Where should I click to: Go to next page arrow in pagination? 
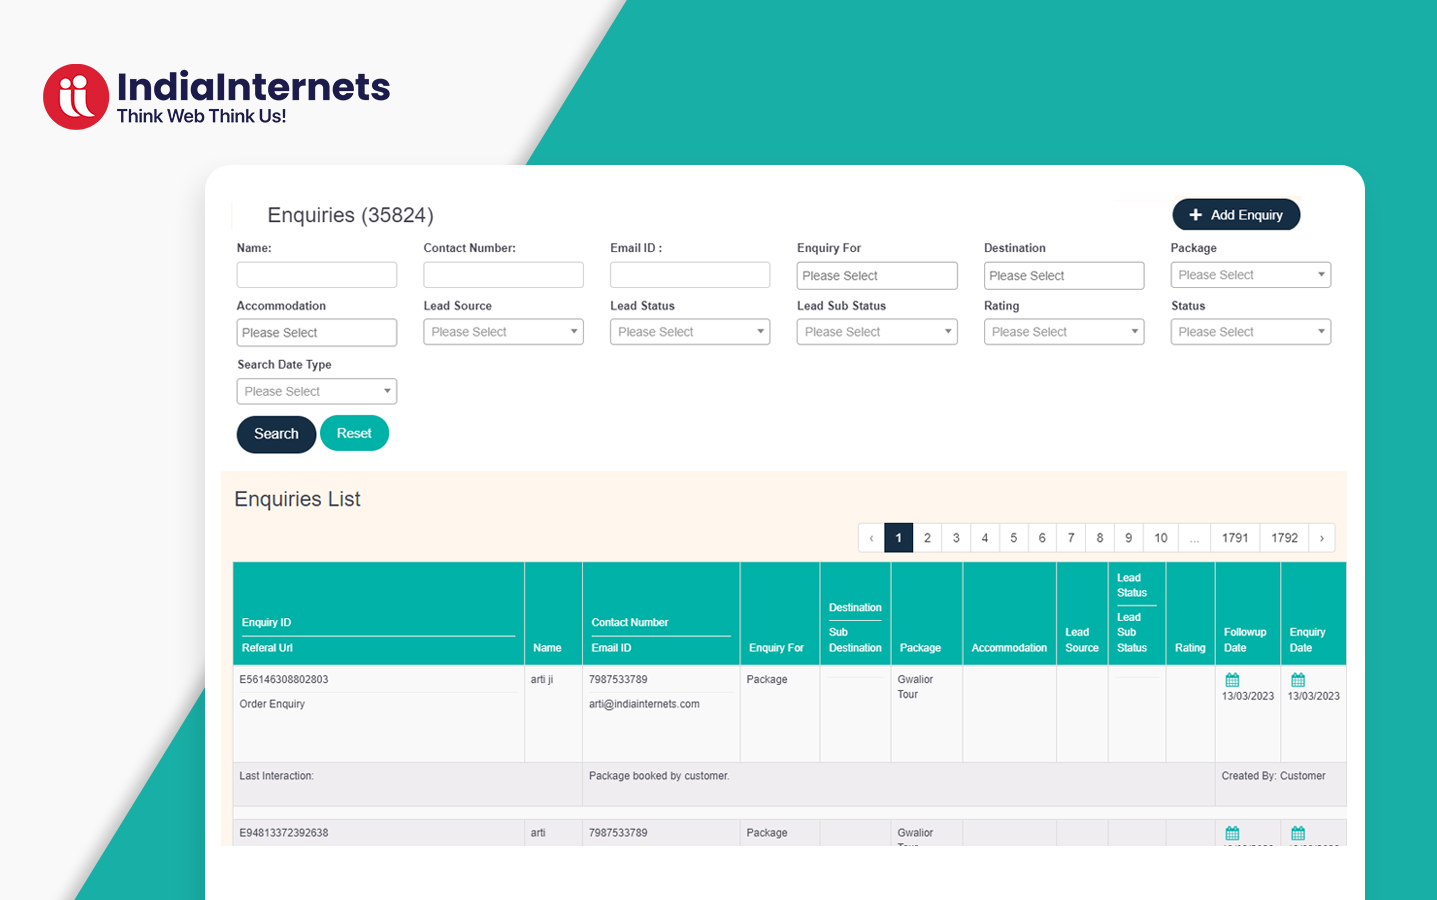coord(1322,538)
